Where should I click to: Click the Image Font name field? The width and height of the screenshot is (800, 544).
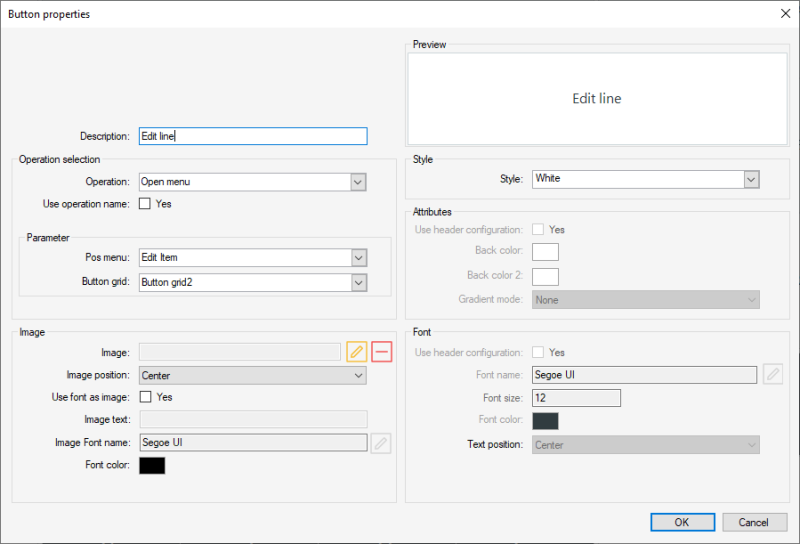[x=254, y=442]
